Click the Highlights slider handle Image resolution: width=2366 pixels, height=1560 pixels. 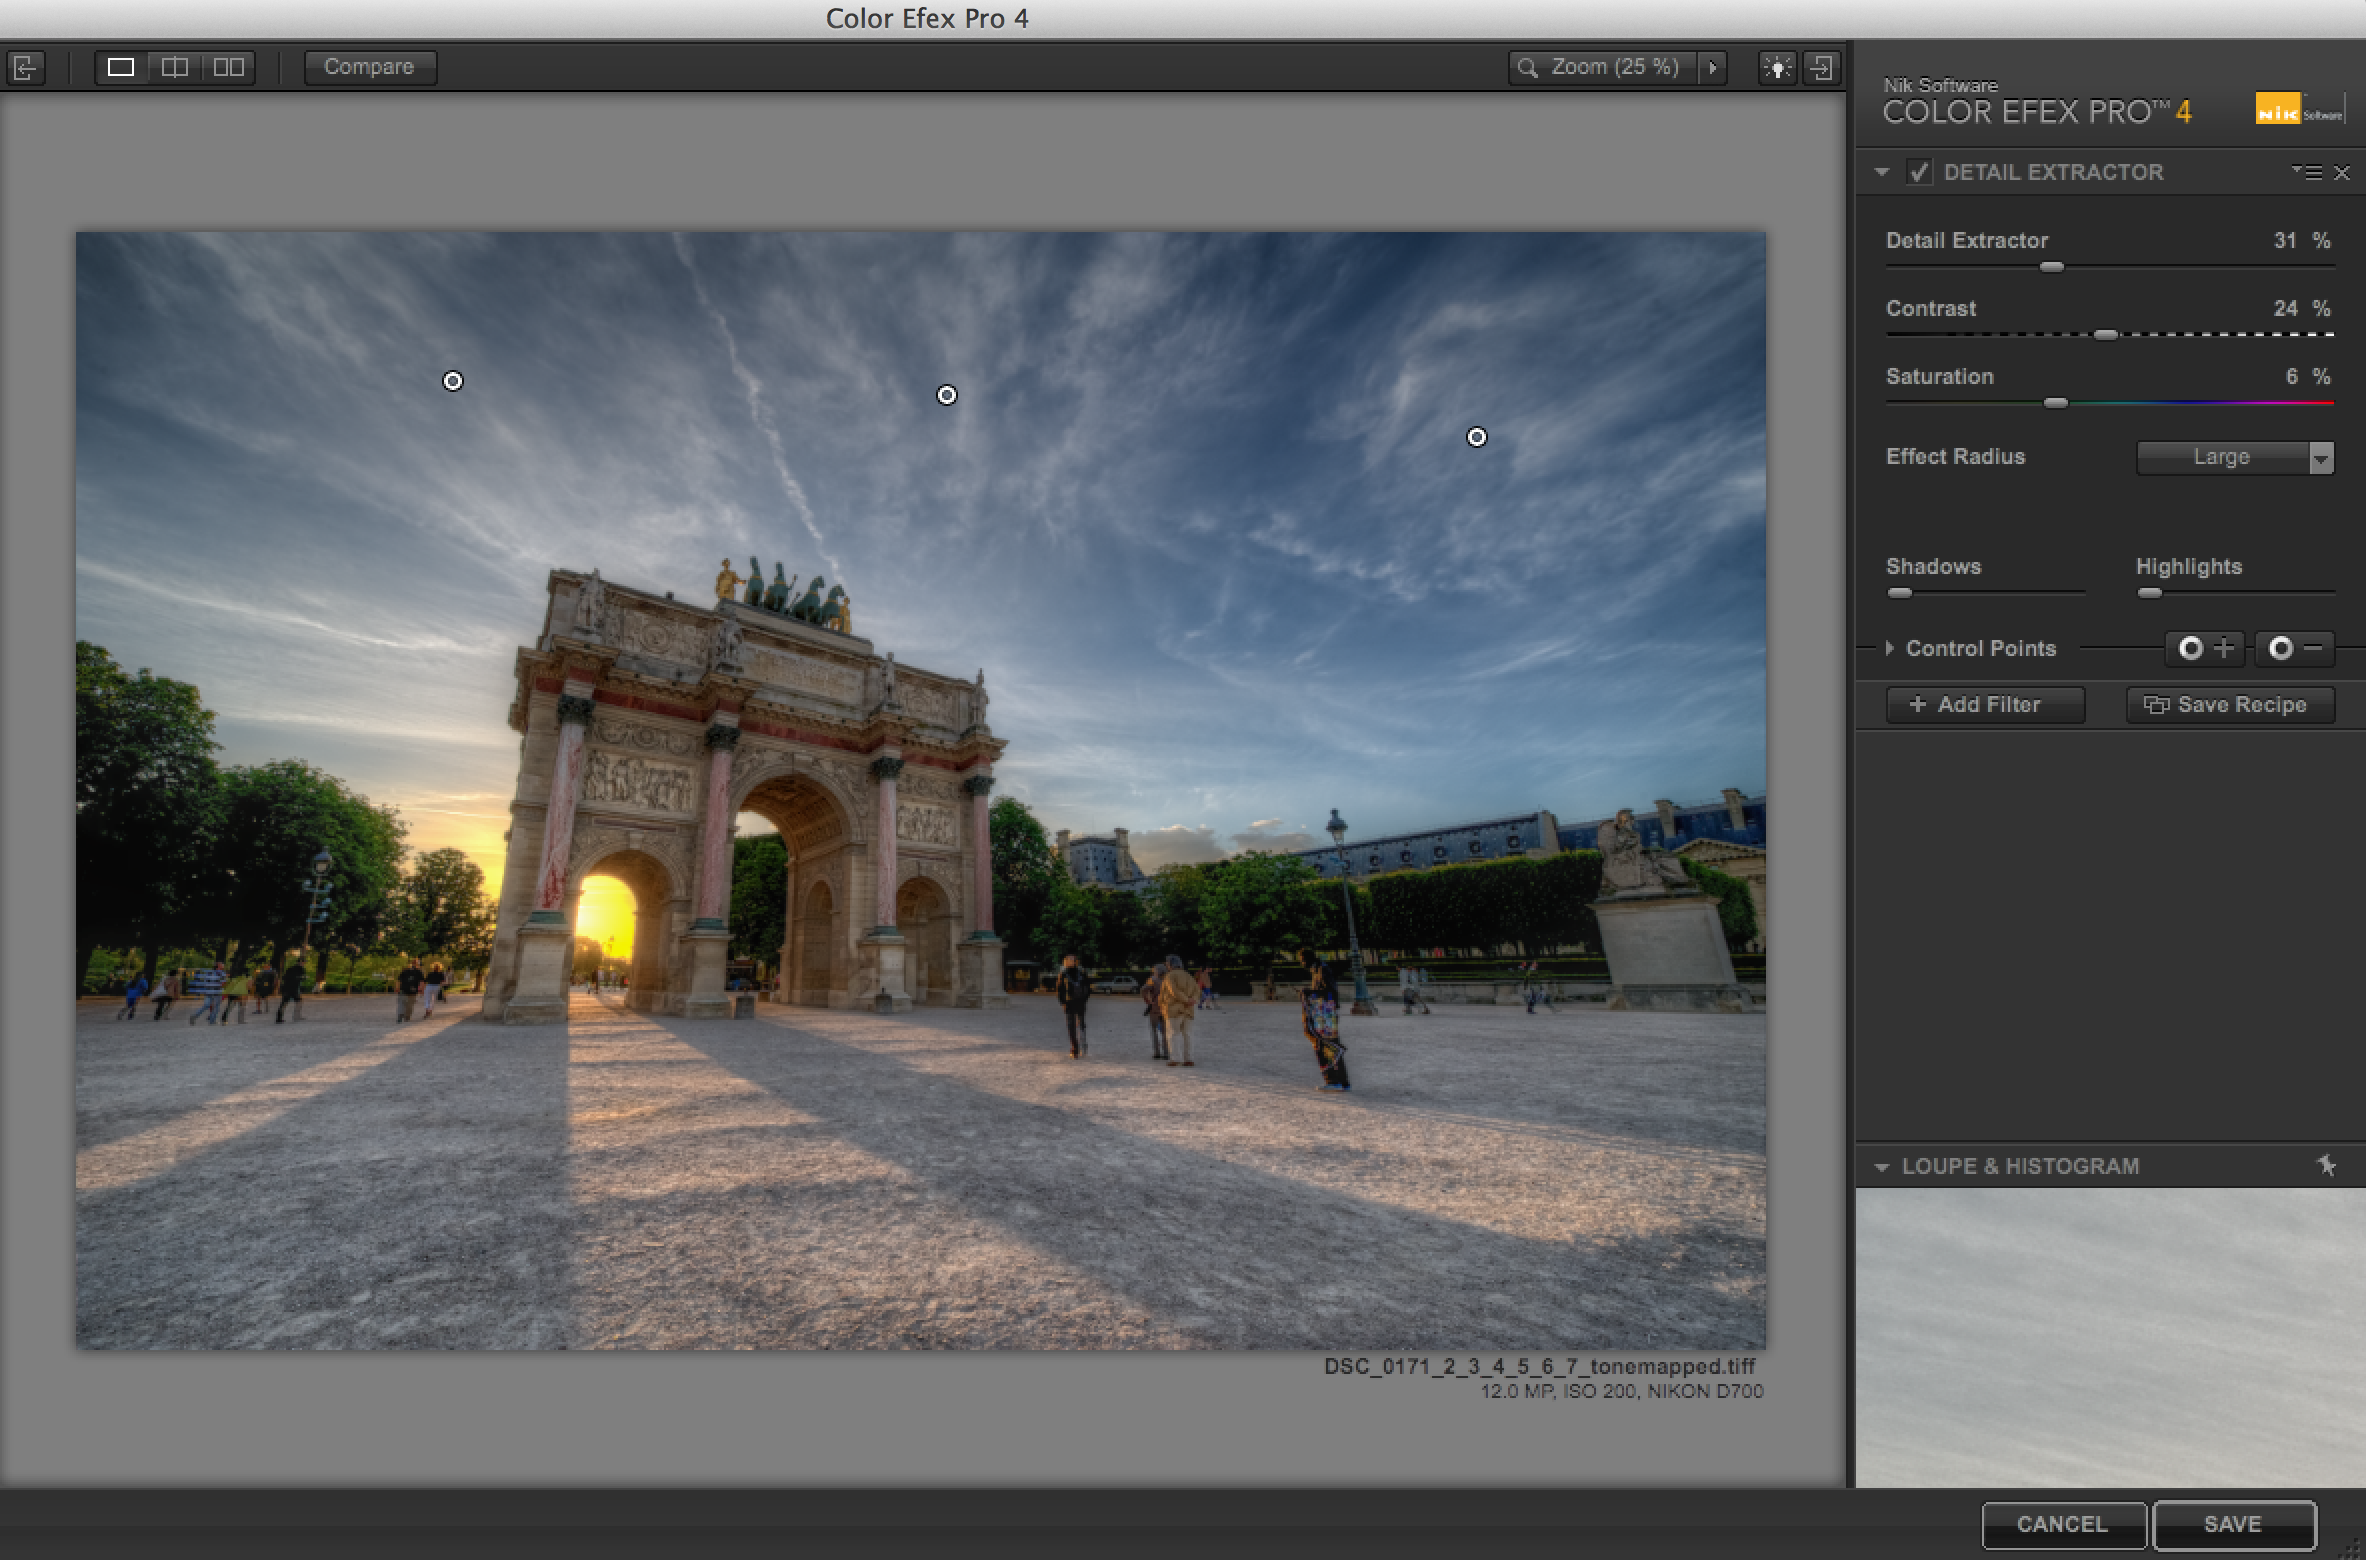[2149, 593]
